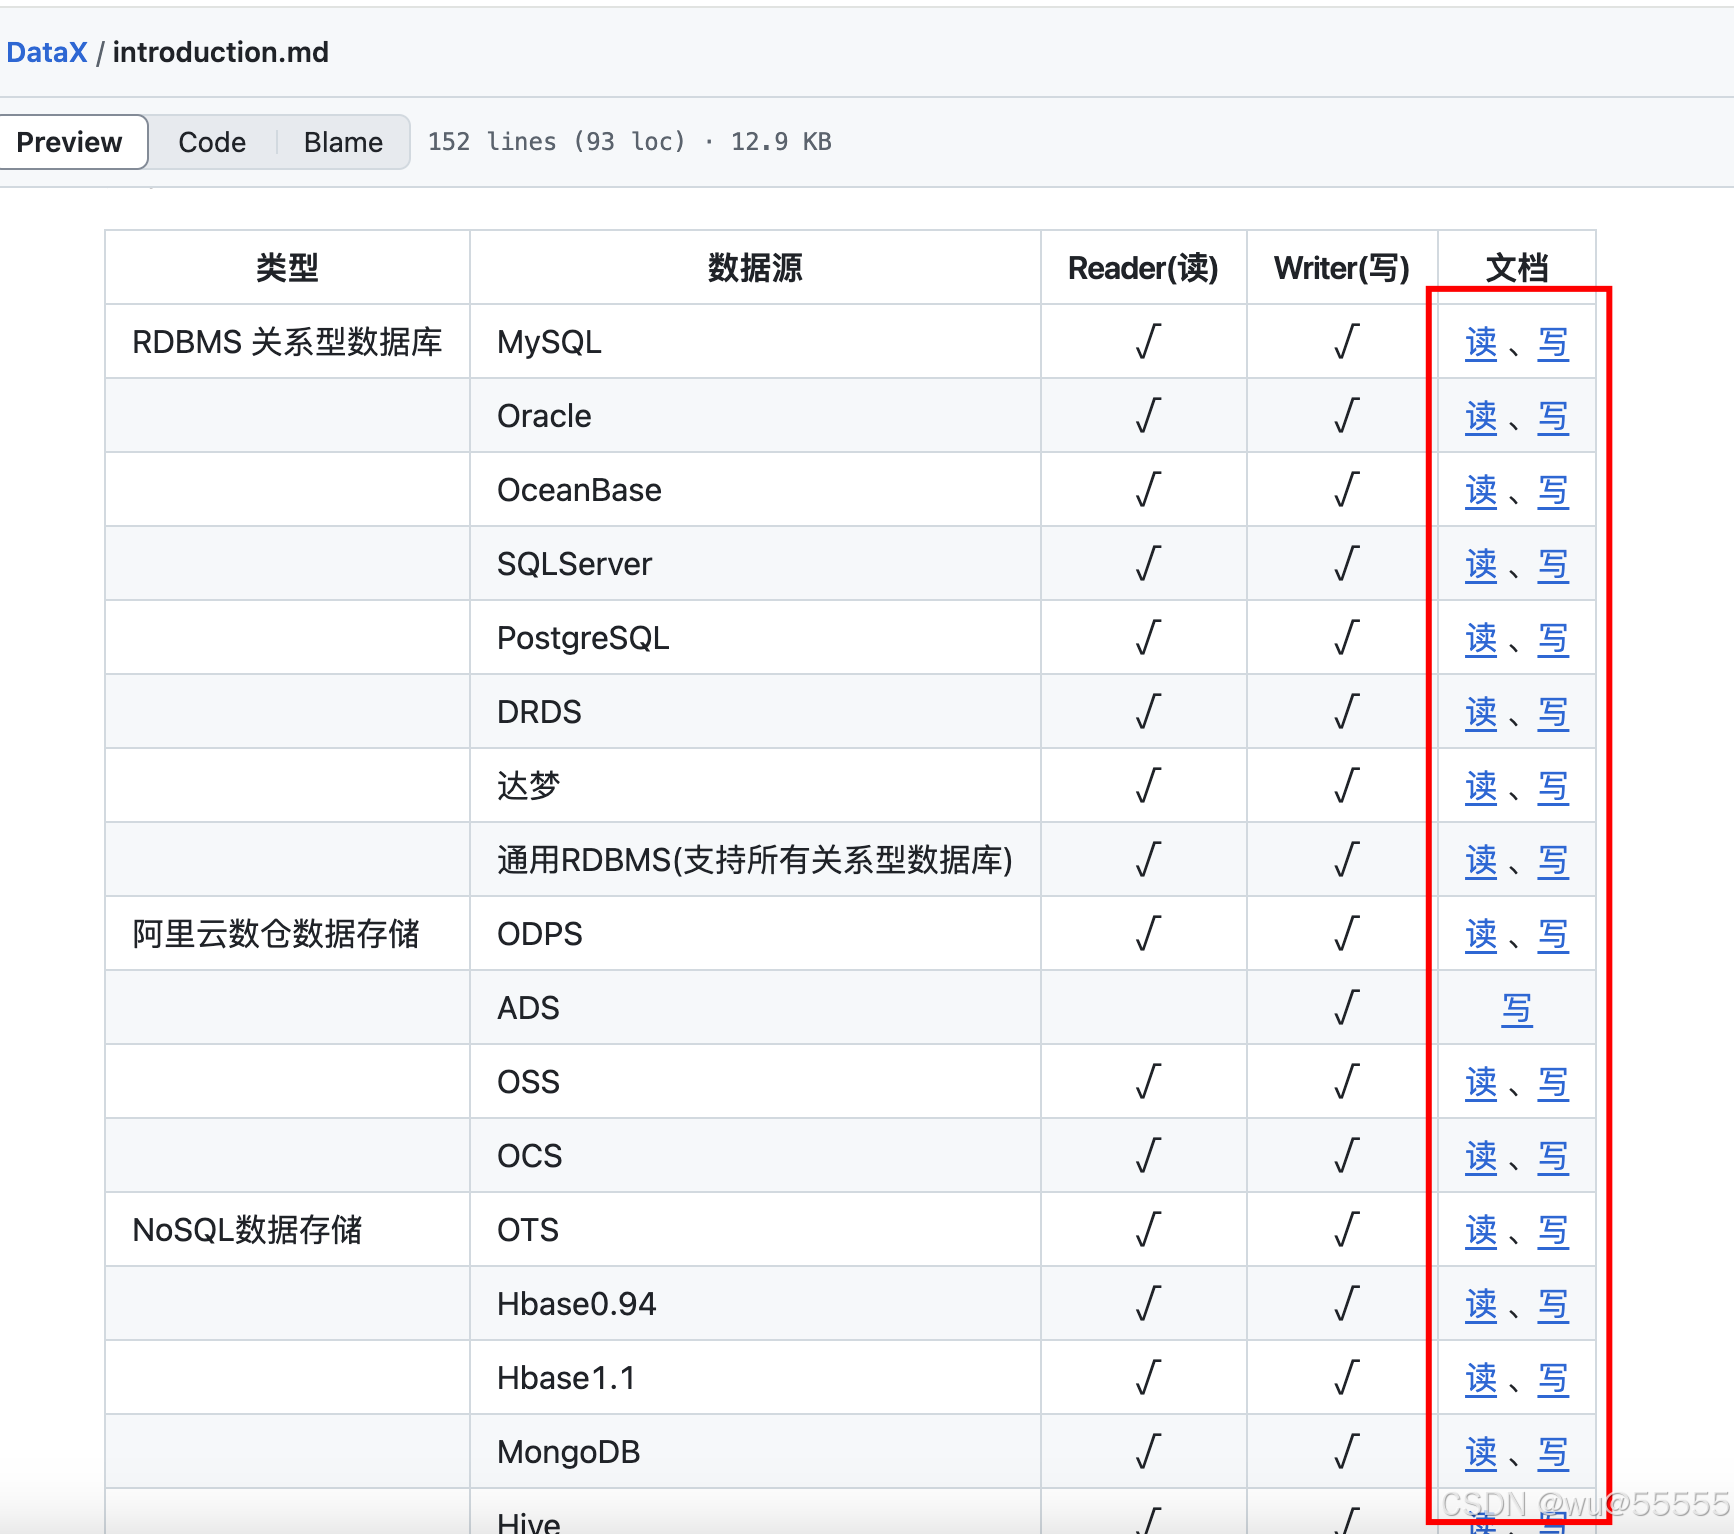Viewport: 1734px width, 1534px height.
Task: Open the MySQL write (写) doc link
Action: click(x=1553, y=343)
